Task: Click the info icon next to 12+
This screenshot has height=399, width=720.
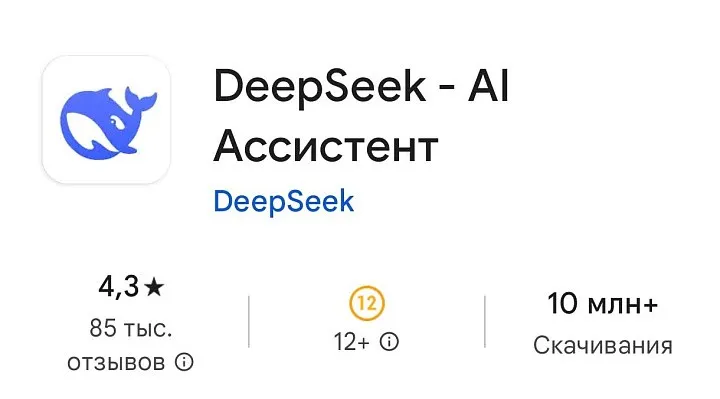Action: pos(389,342)
